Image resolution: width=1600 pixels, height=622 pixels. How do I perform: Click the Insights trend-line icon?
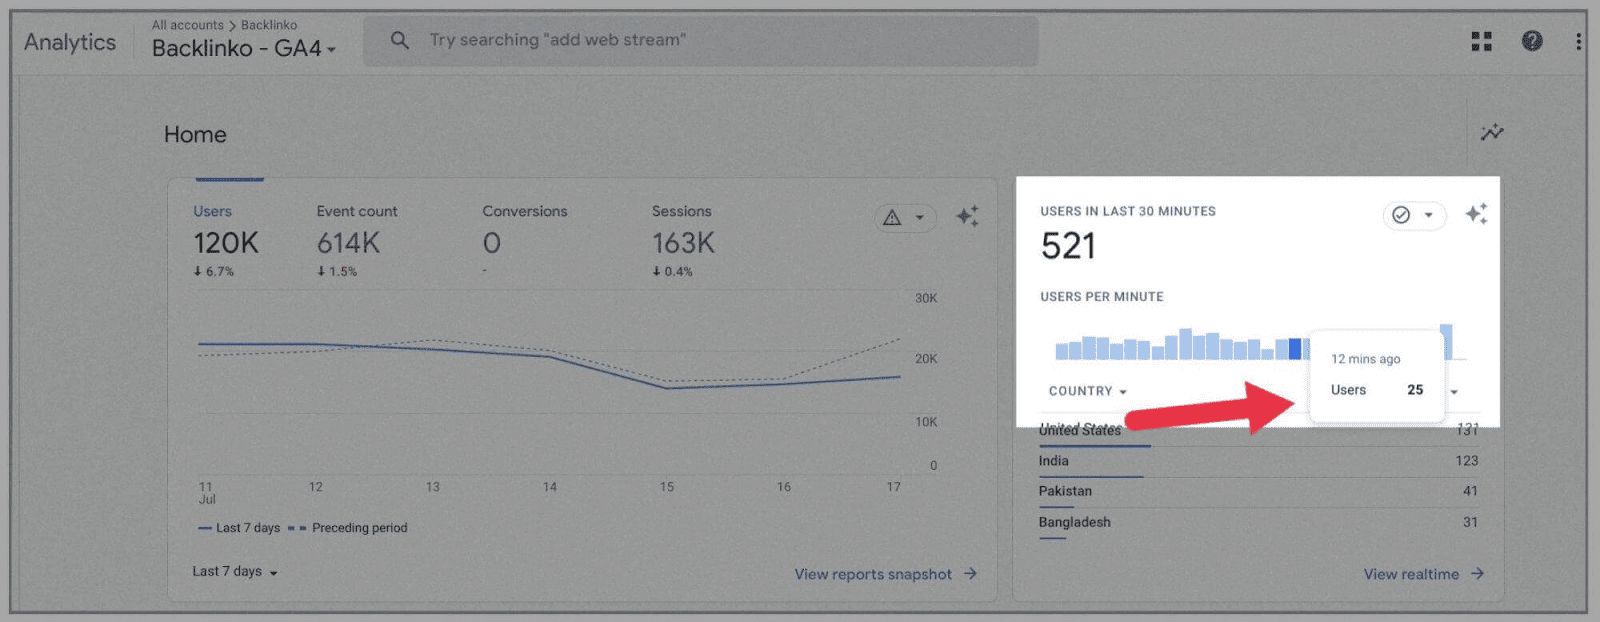coord(1491,133)
